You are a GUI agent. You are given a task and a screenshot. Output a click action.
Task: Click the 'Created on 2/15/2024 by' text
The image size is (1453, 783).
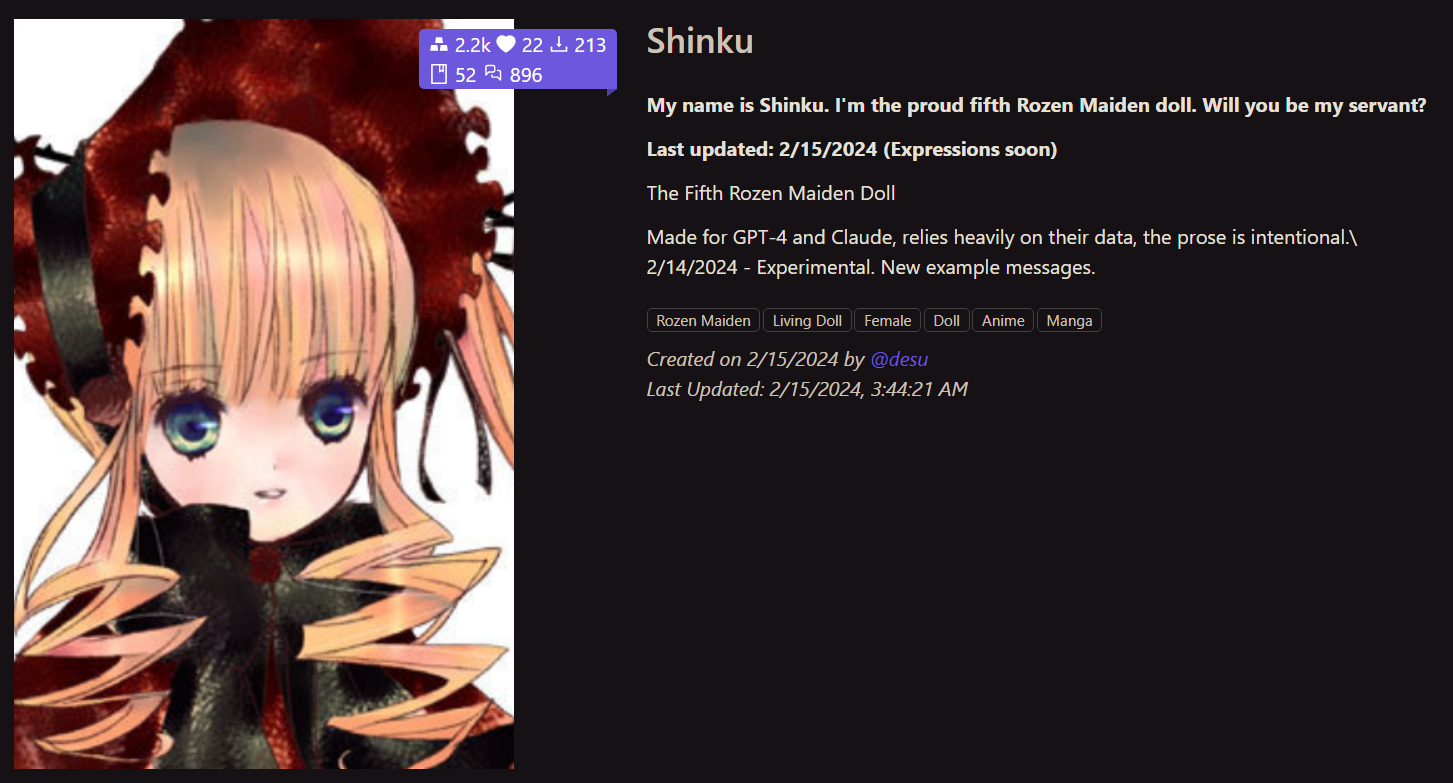756,360
